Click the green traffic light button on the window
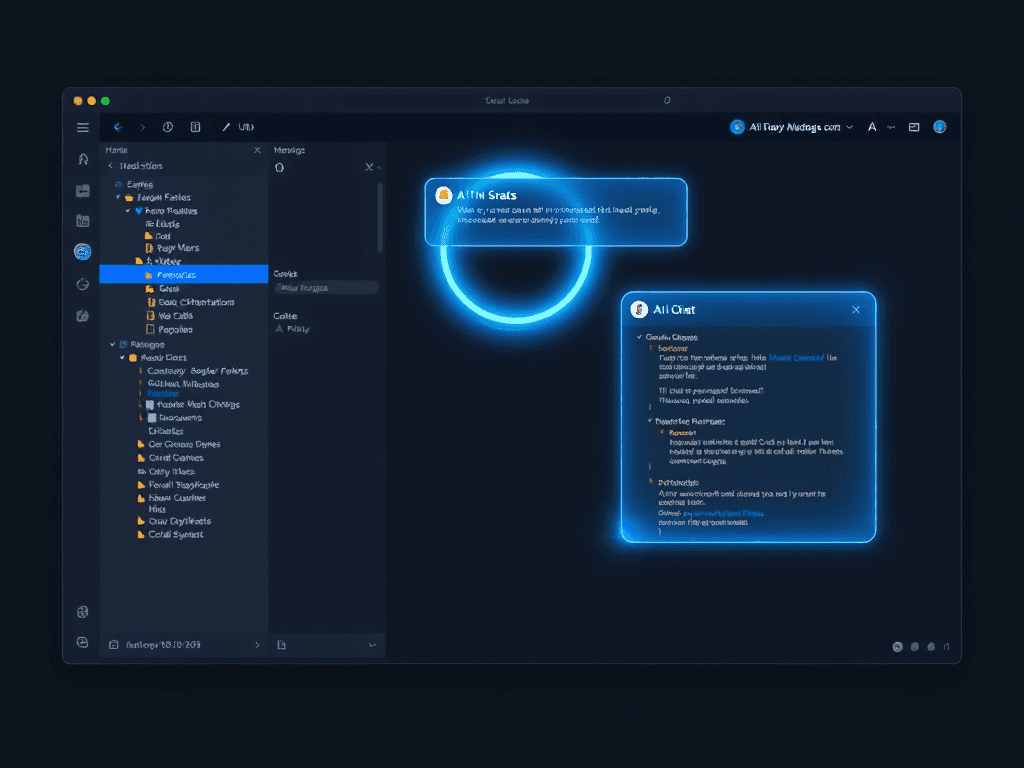The width and height of the screenshot is (1024, 768). 105,101
